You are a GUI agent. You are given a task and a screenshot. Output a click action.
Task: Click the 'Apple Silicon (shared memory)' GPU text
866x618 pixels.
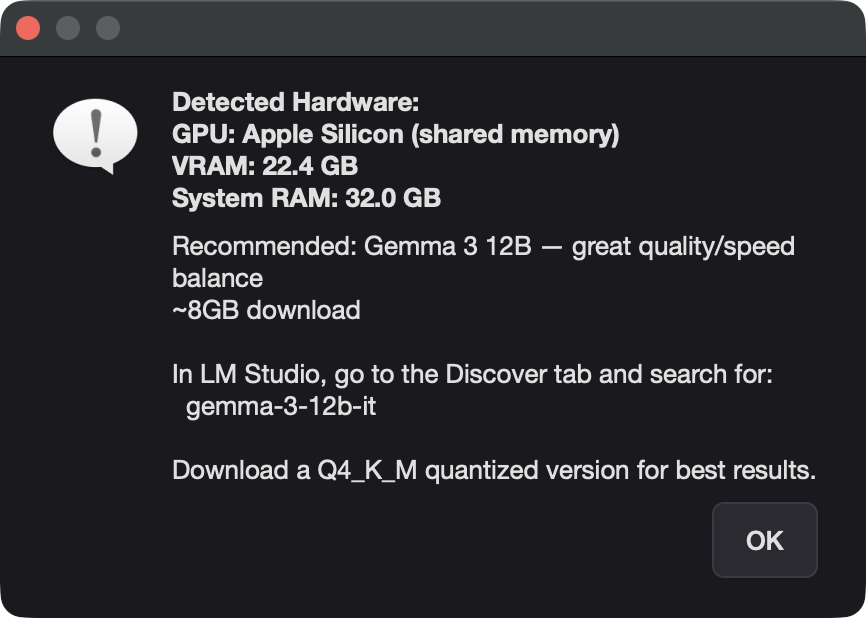[x=431, y=134]
